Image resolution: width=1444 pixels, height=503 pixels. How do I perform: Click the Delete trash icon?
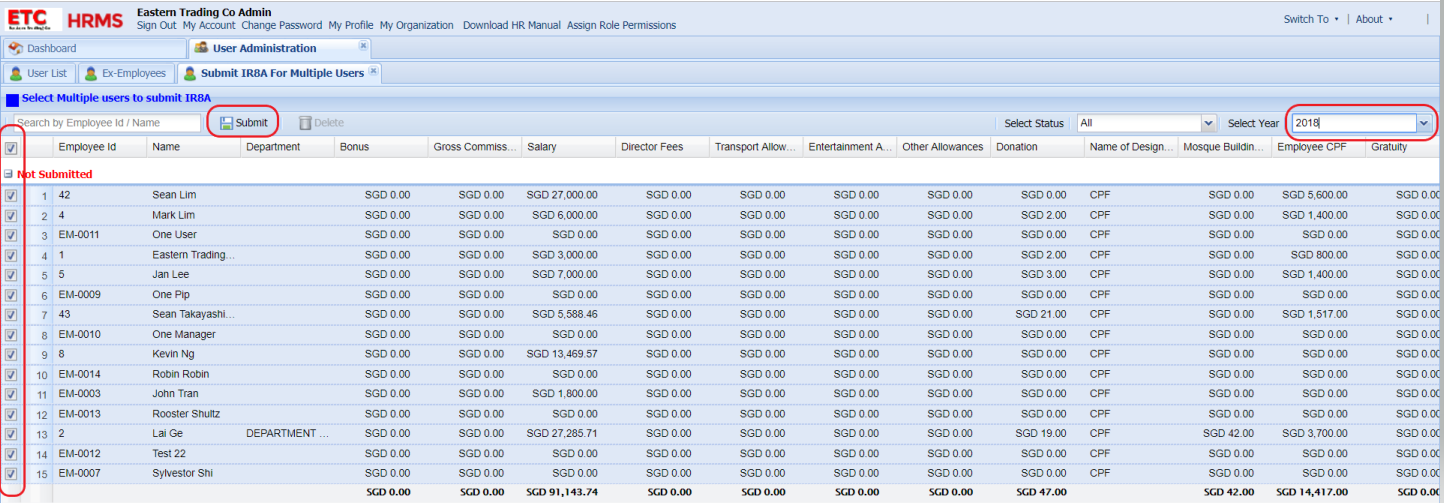pyautogui.click(x=305, y=123)
